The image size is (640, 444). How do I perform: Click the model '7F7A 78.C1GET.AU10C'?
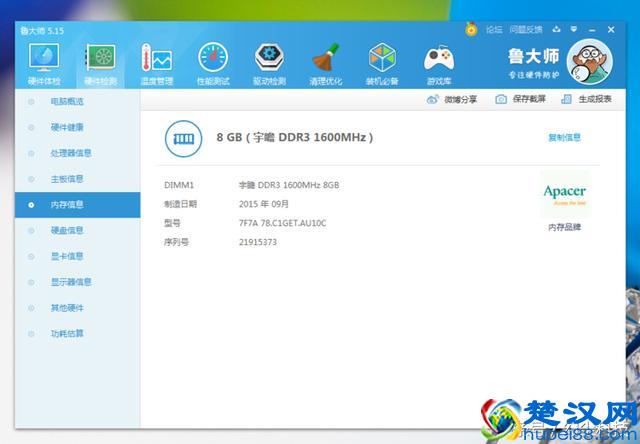[x=282, y=223]
